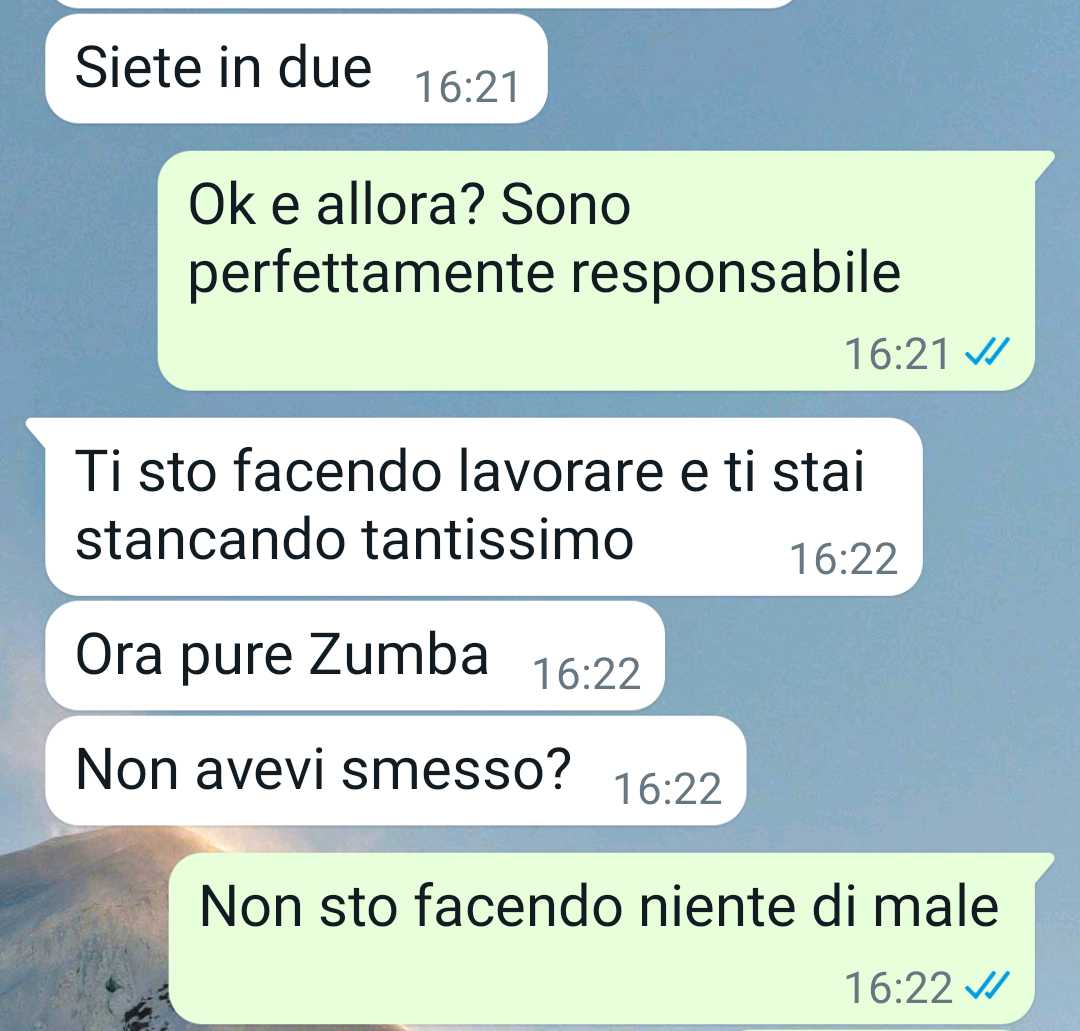Tap the blue read checkmarks on 16:21 message

coord(986,353)
